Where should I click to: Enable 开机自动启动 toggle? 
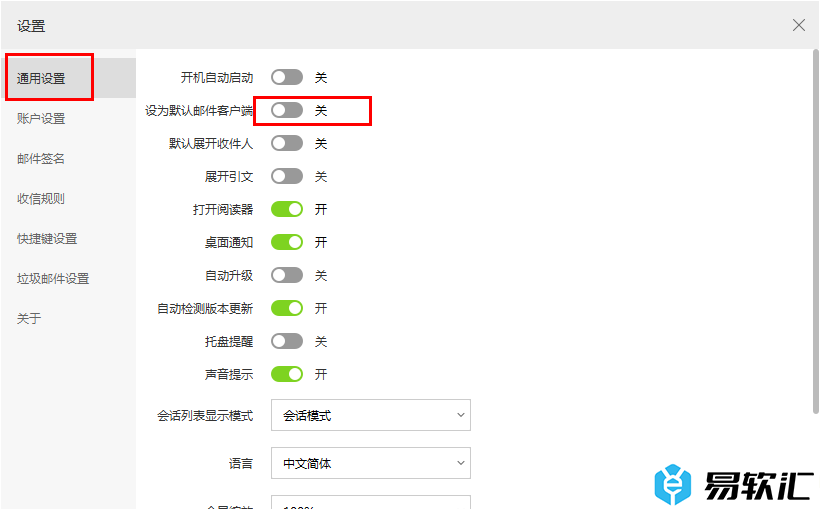click(x=287, y=77)
